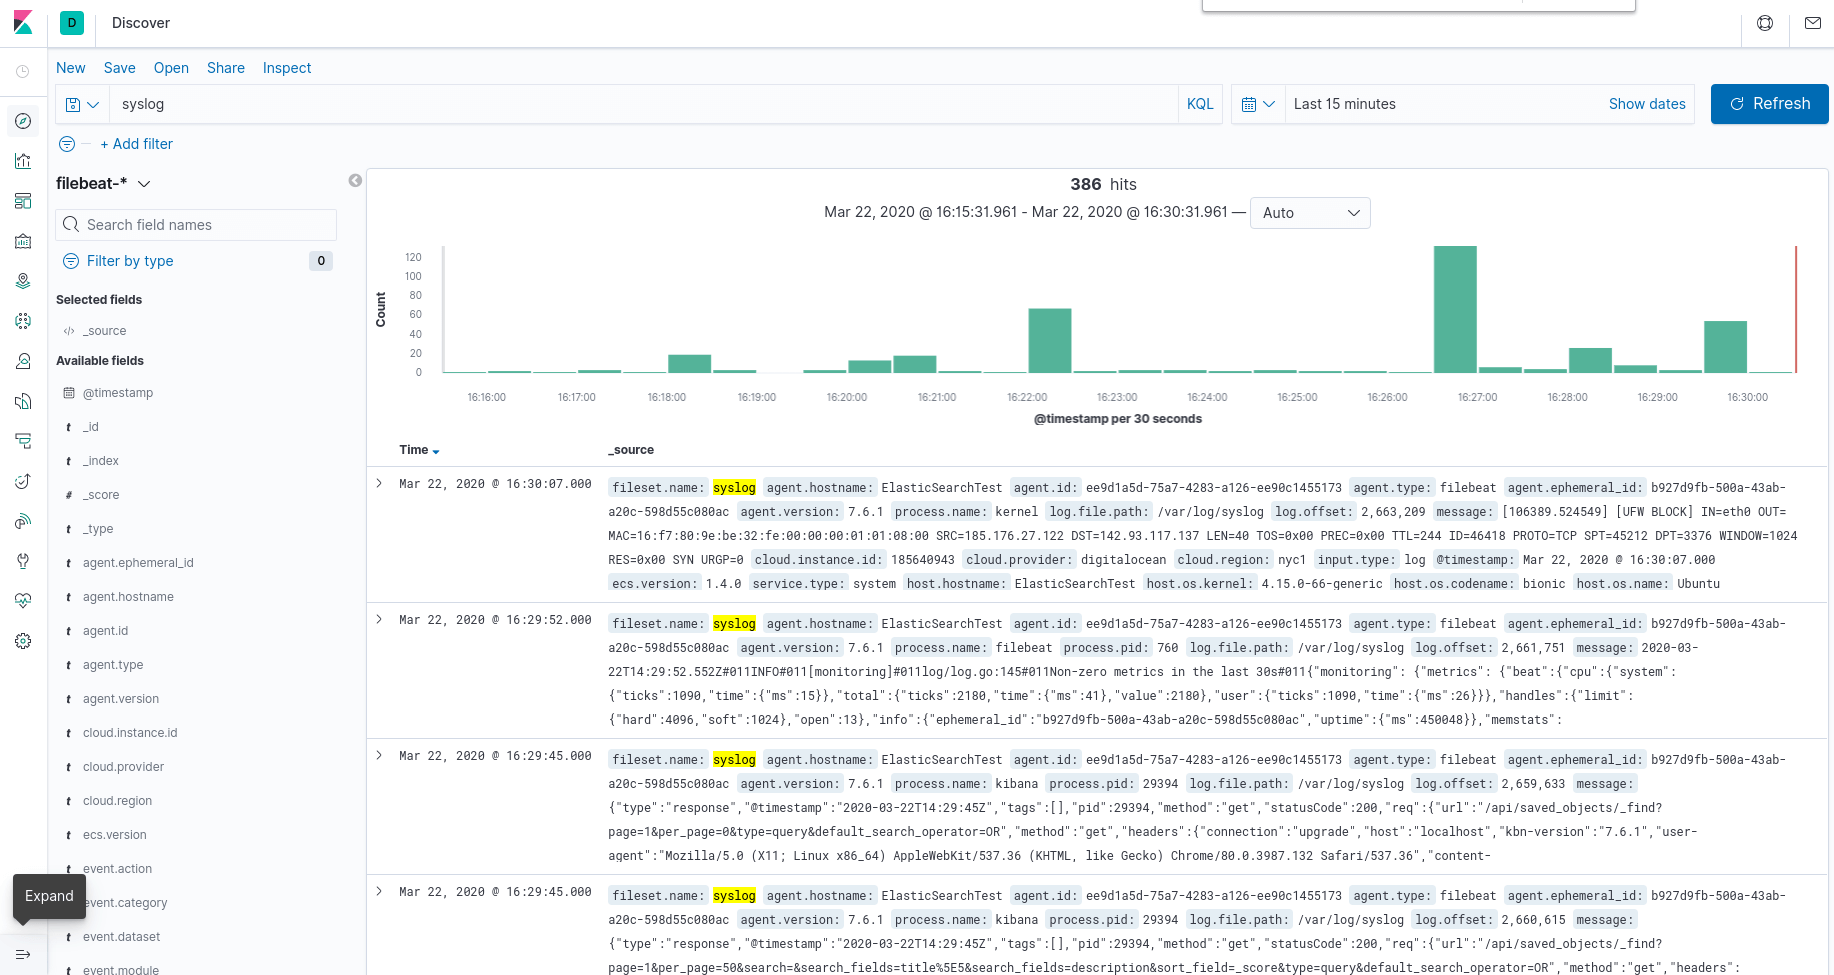Open Discover from the side navigation
The width and height of the screenshot is (1834, 975).
pos(23,121)
